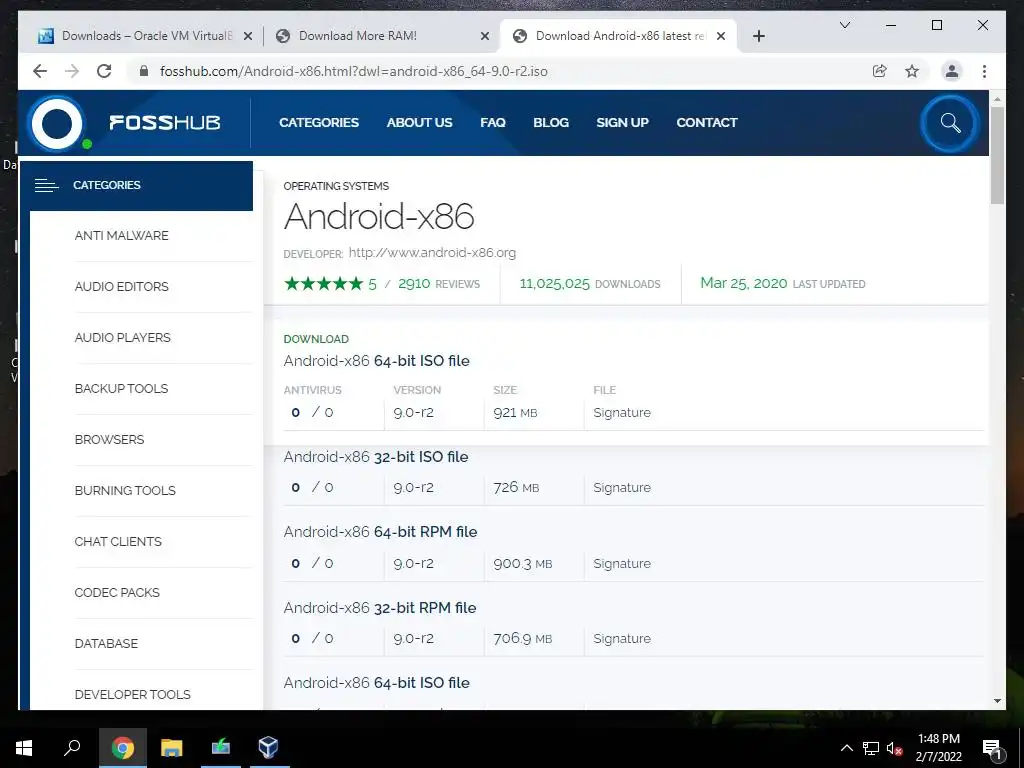Click SIGN UP in the top navigation
The height and width of the screenshot is (768, 1024).
pos(622,123)
